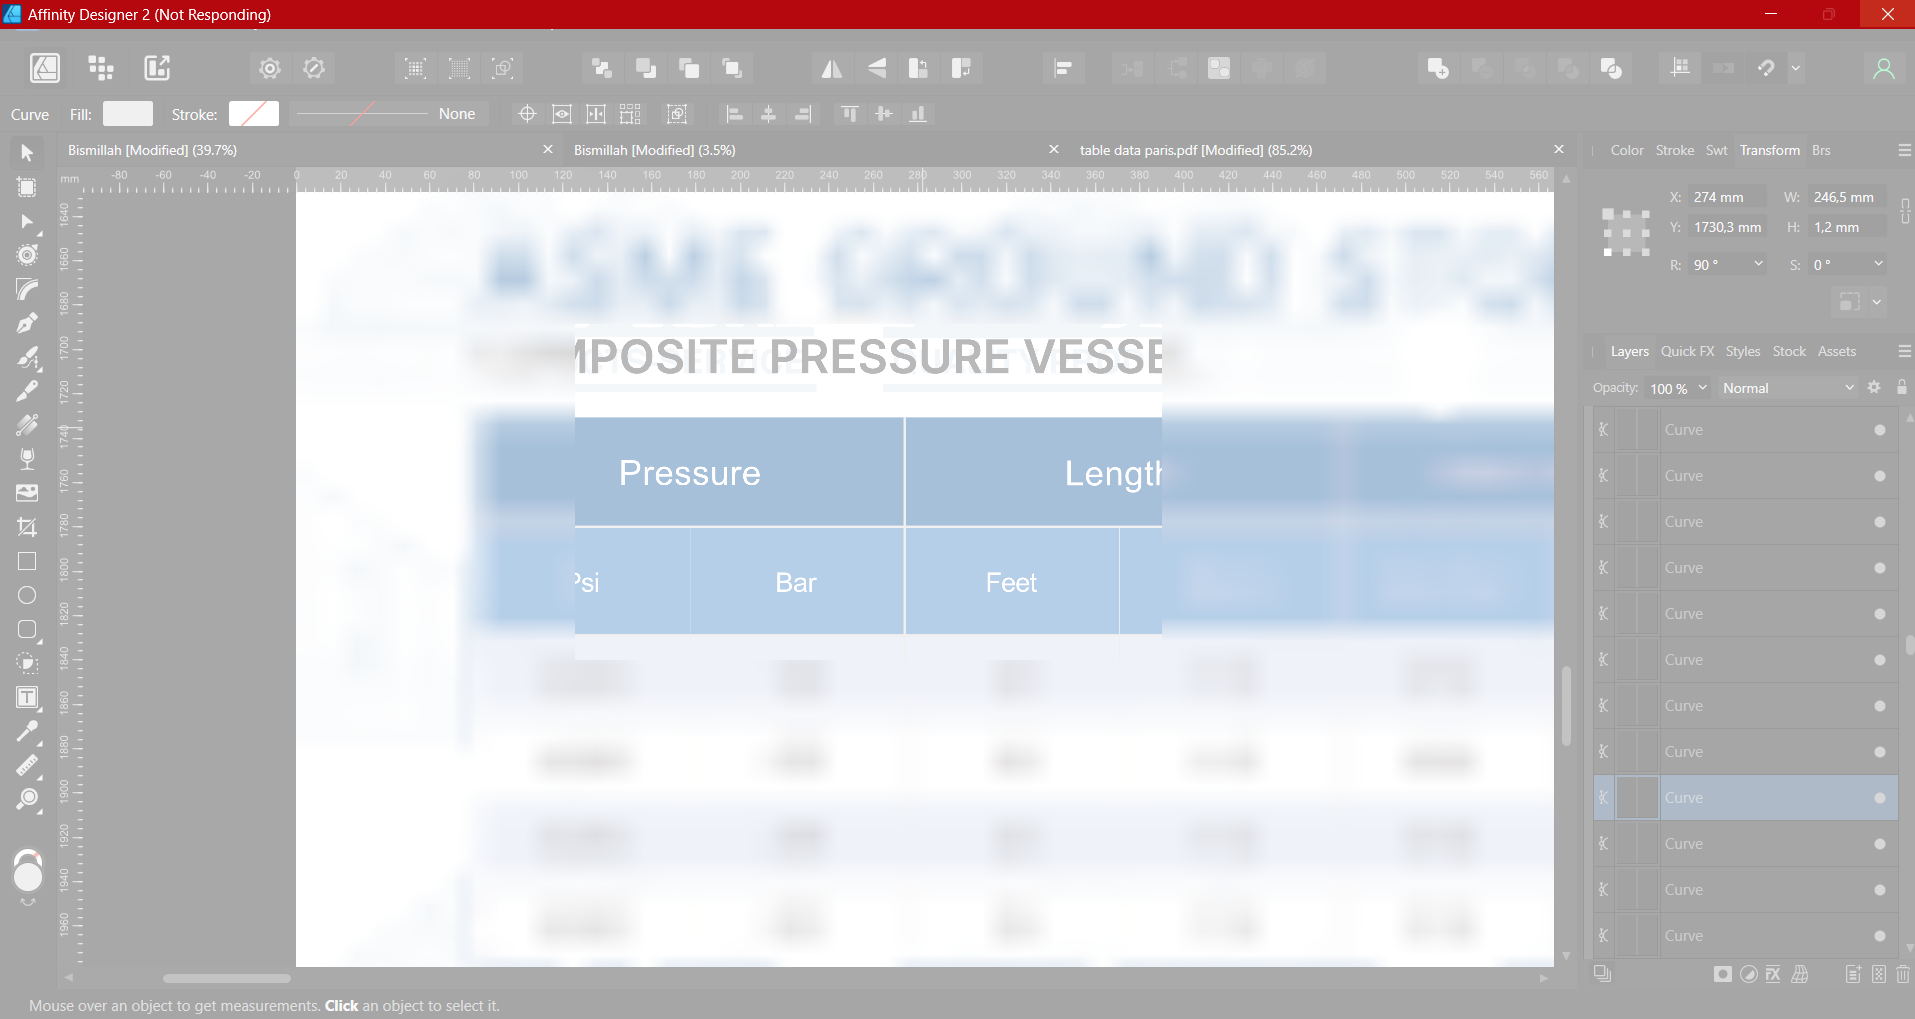Toggle visibility of the topmost Curve layer
Viewport: 1915px width, 1019px height.
1880,430
